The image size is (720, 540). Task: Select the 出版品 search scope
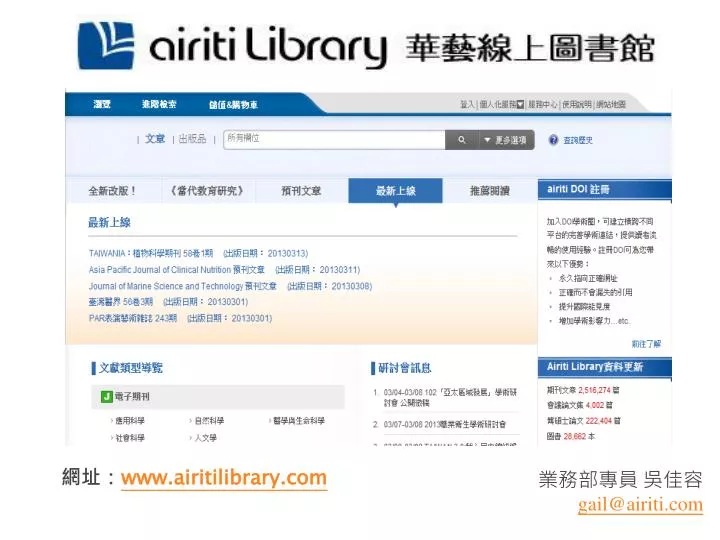[x=192, y=139]
